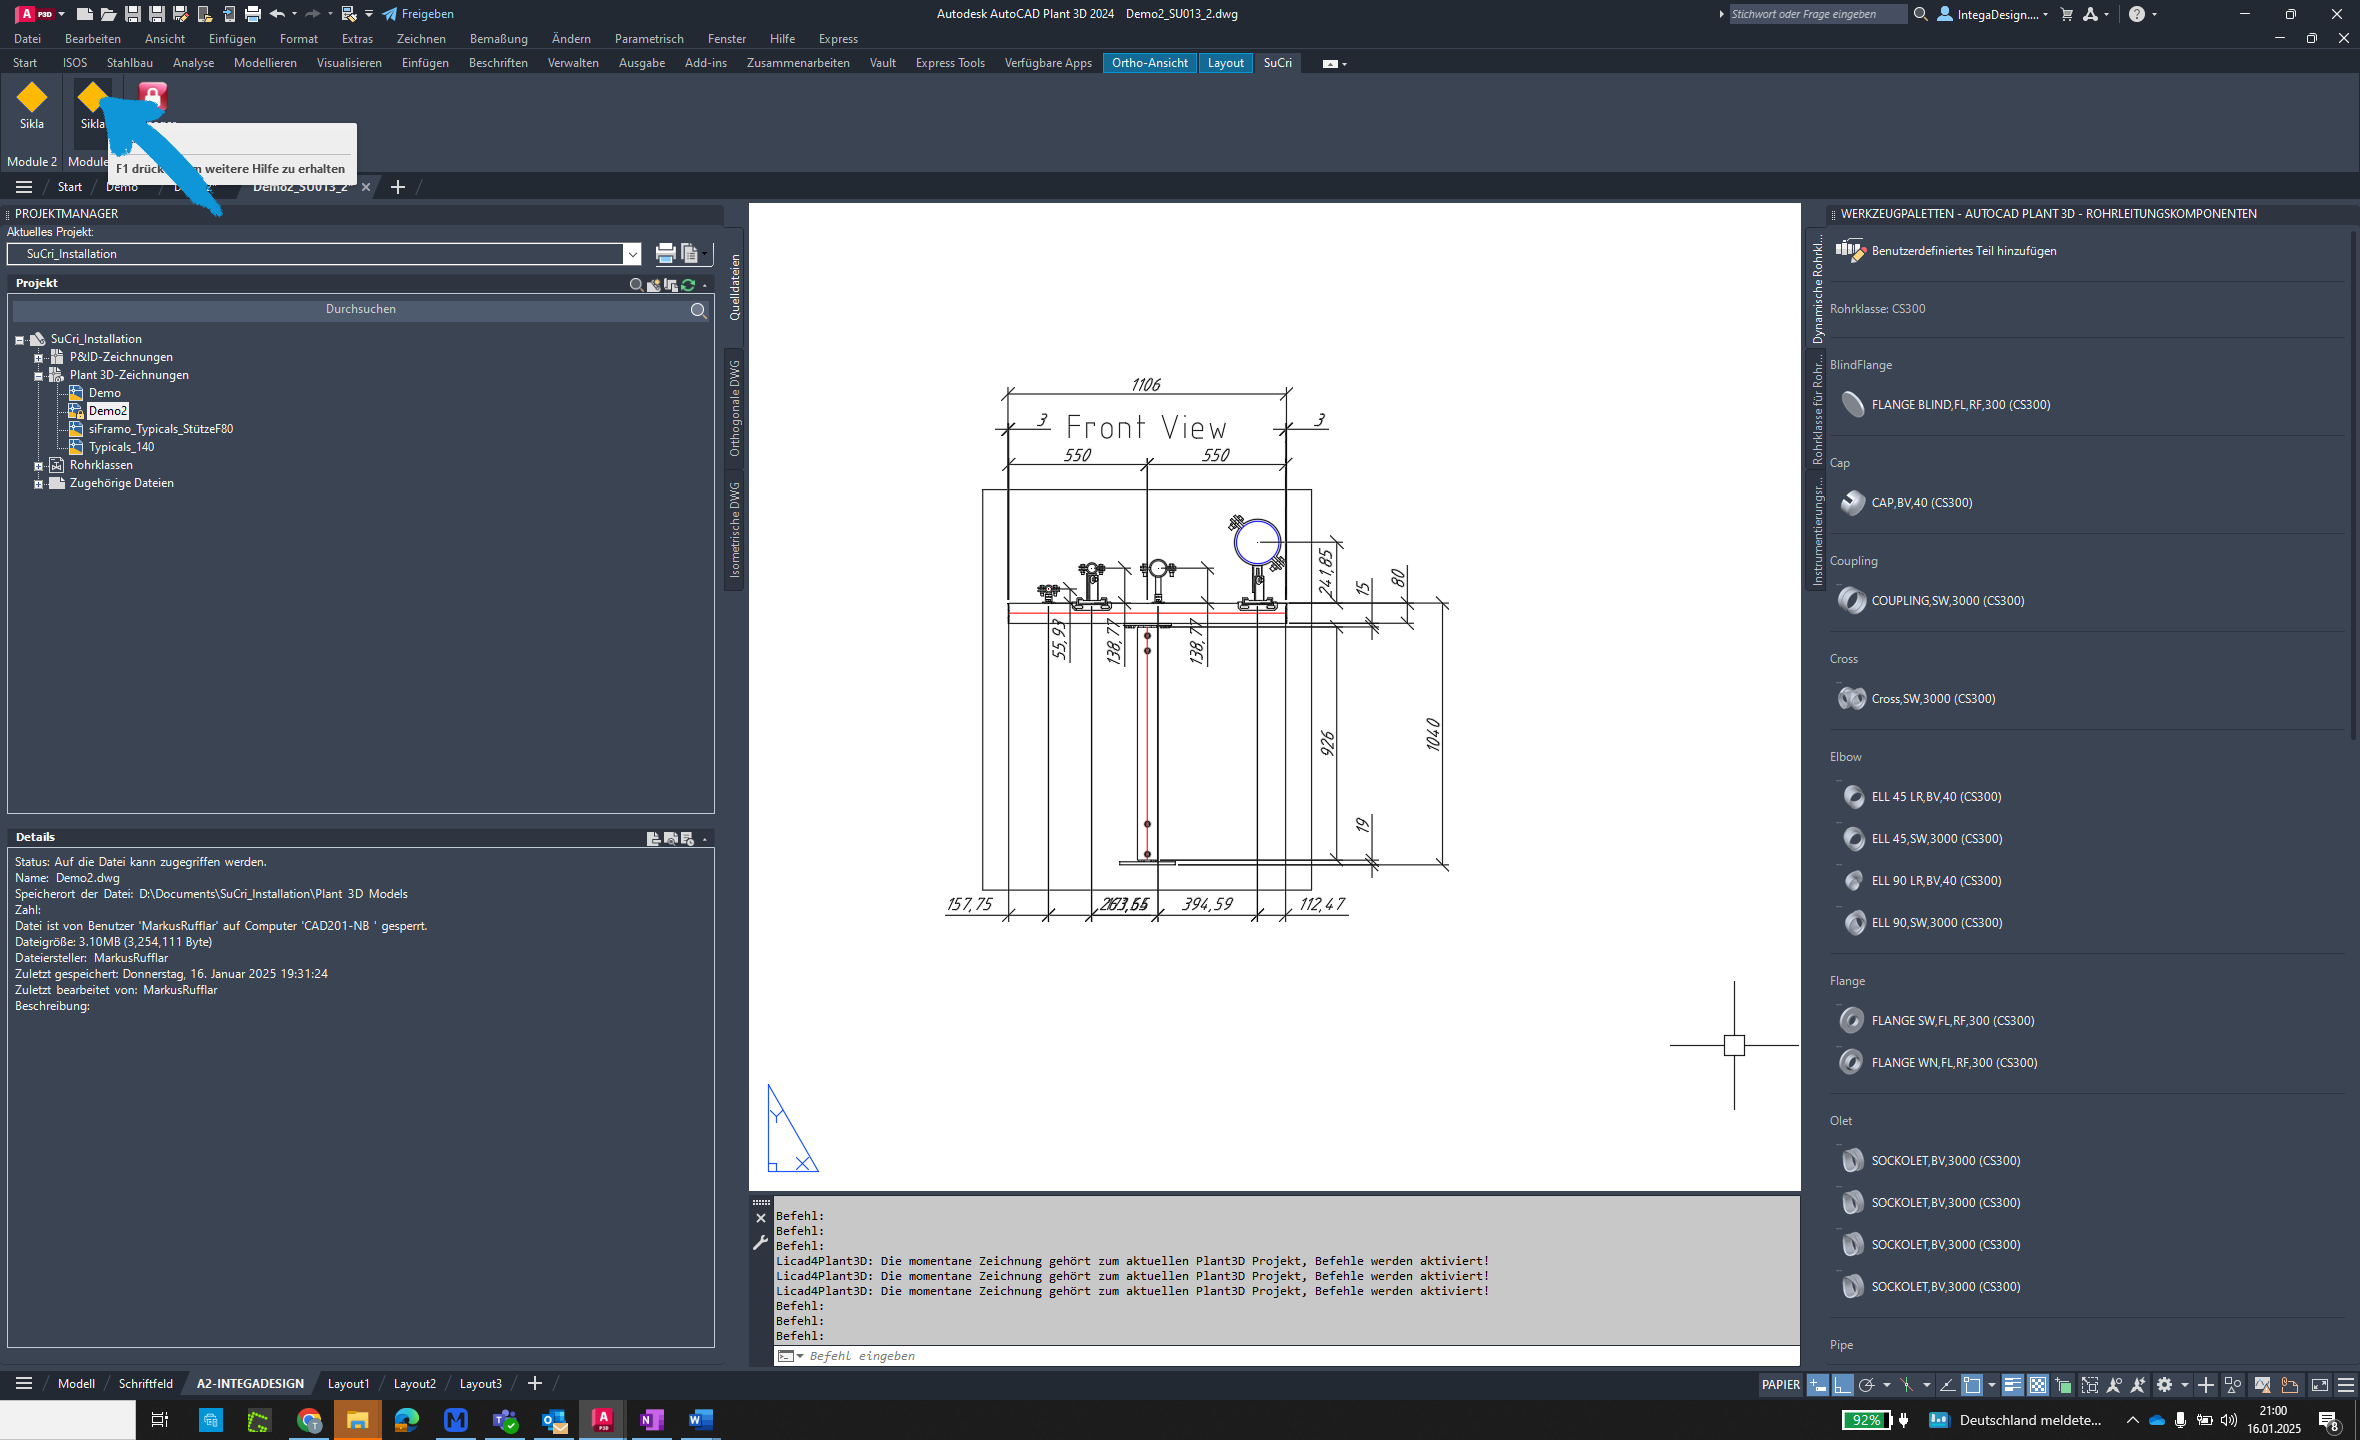Click Benutzerdefiniertes Teil hinzufügen tool
This screenshot has width=2360, height=1440.
(1946, 251)
